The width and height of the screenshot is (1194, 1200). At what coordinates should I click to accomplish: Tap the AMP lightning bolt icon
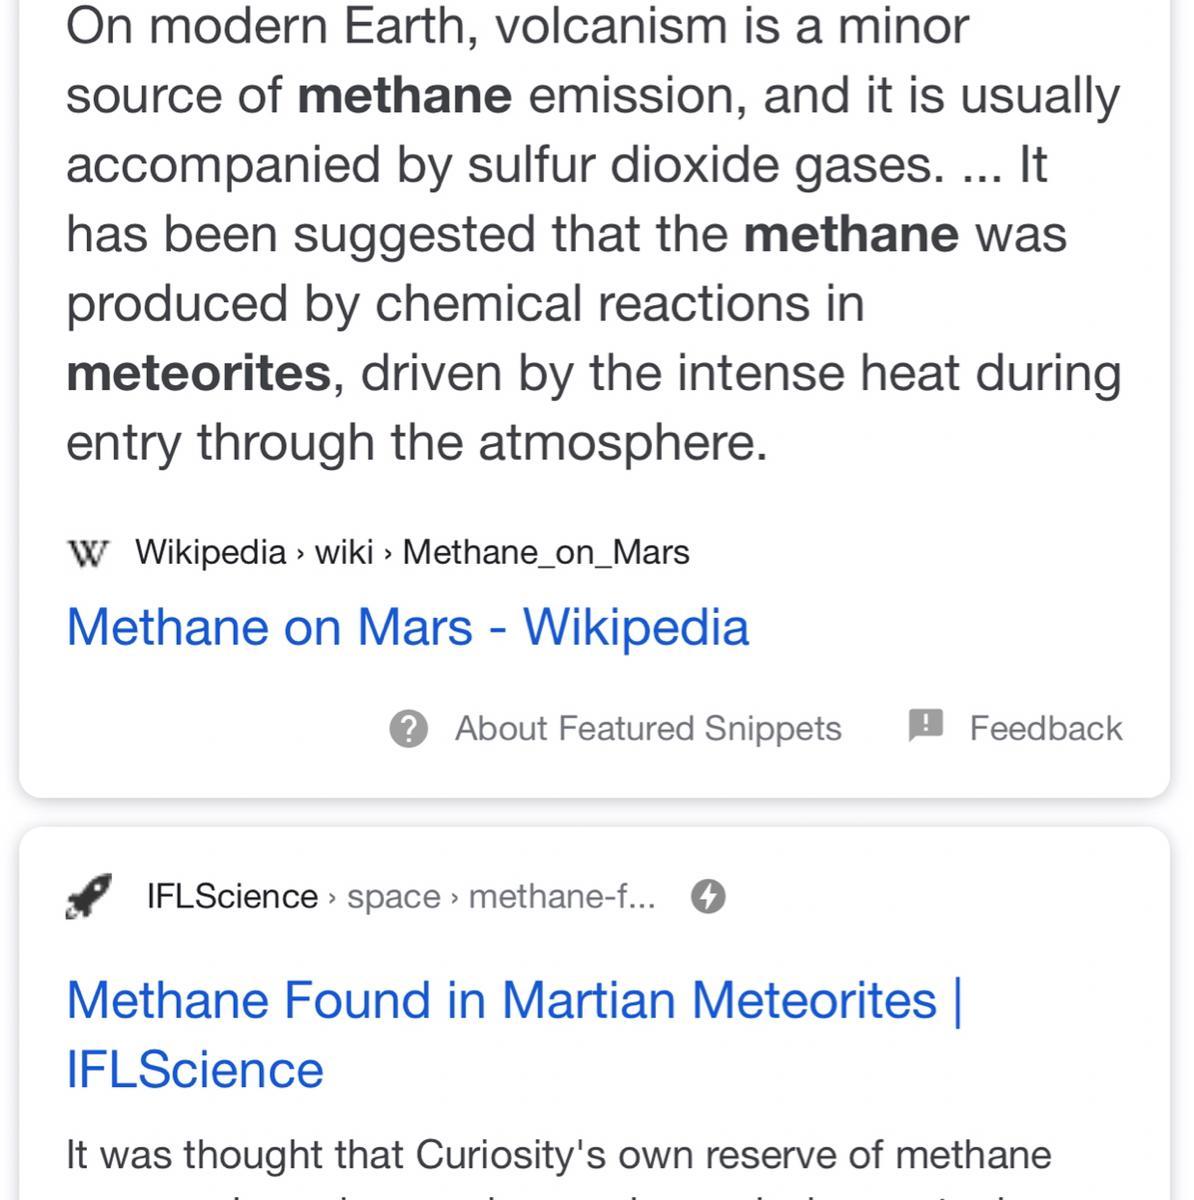tap(708, 896)
